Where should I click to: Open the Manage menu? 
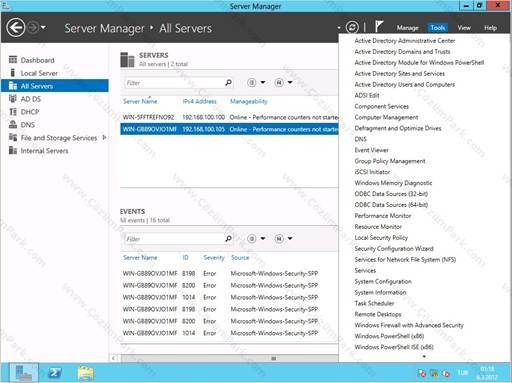pos(407,28)
